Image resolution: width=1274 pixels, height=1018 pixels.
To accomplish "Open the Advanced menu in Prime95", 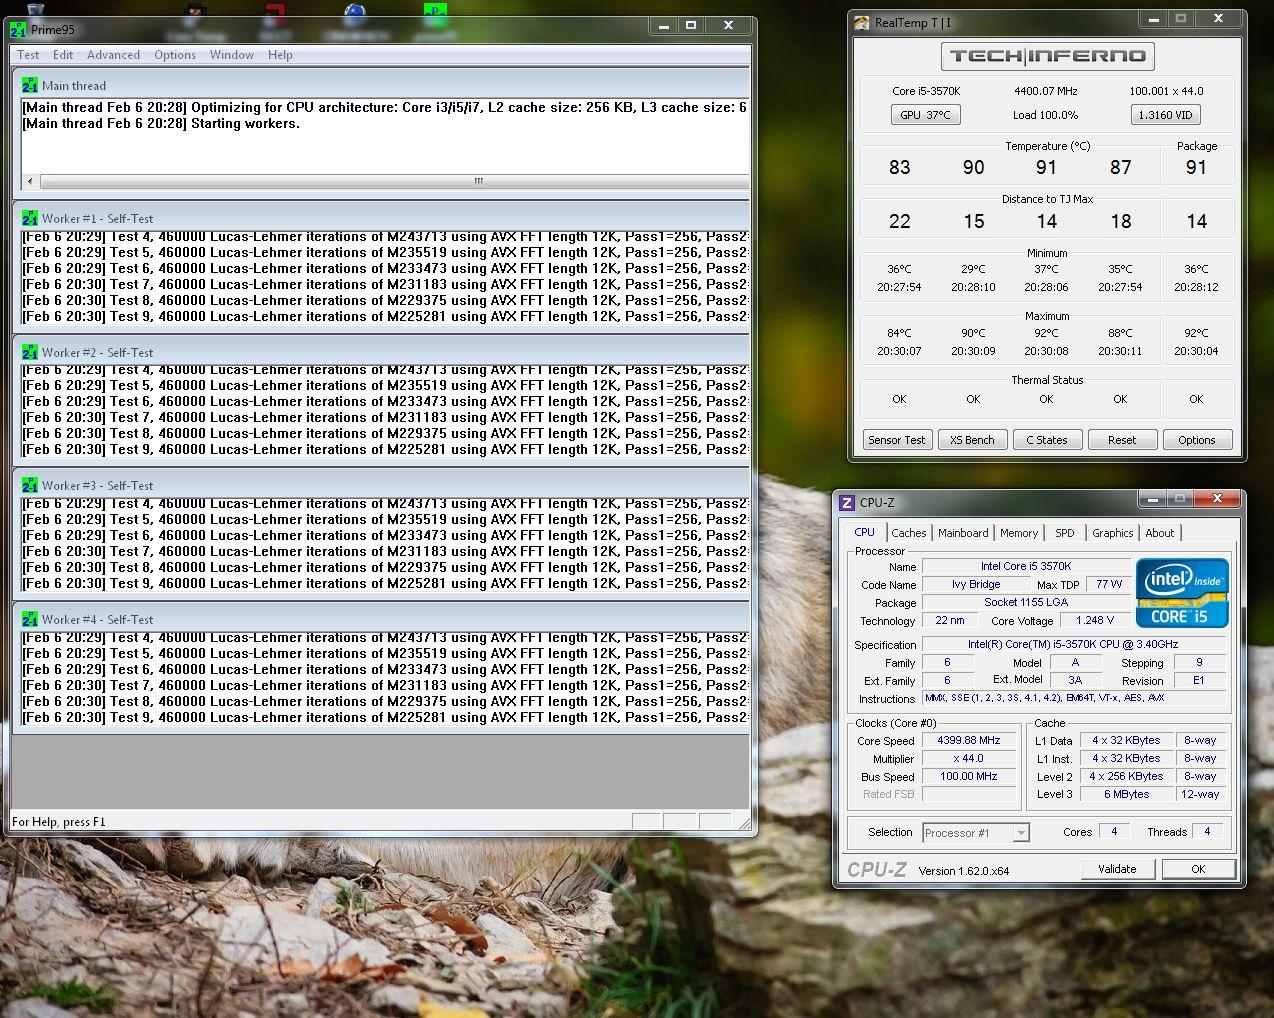I will coord(113,55).
